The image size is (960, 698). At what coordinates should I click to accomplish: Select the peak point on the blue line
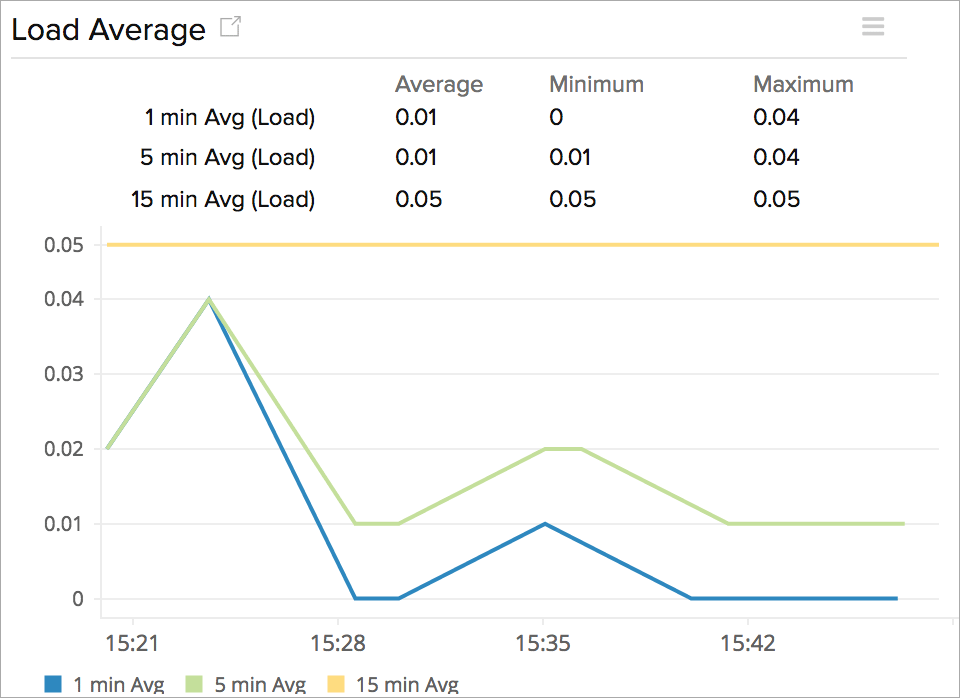pyautogui.click(x=208, y=300)
